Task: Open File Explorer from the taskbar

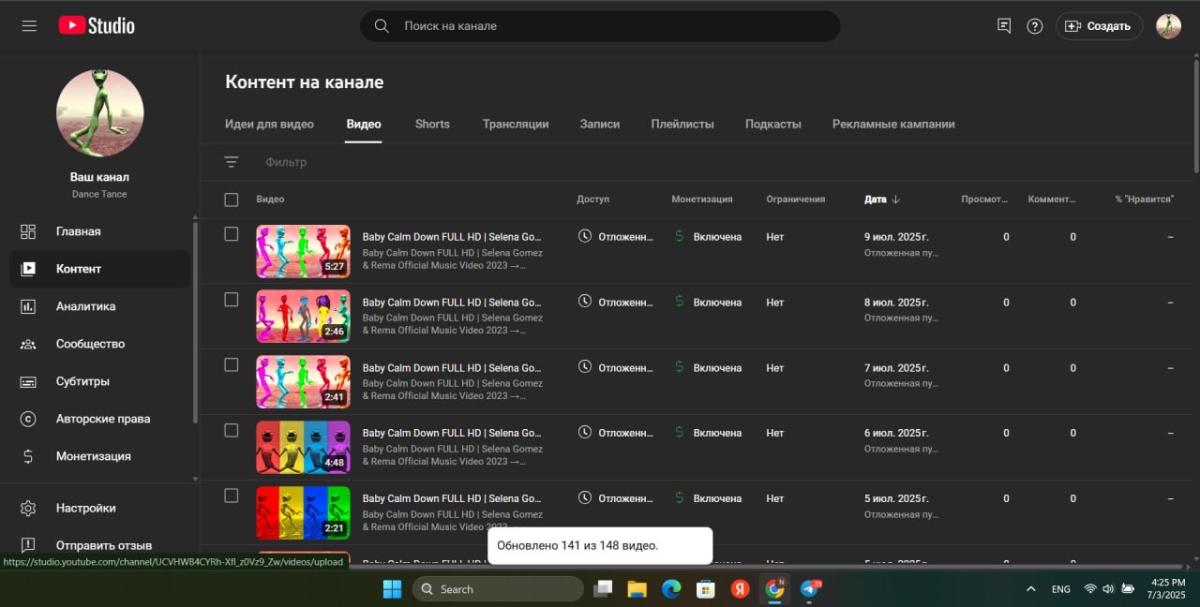Action: (x=637, y=589)
